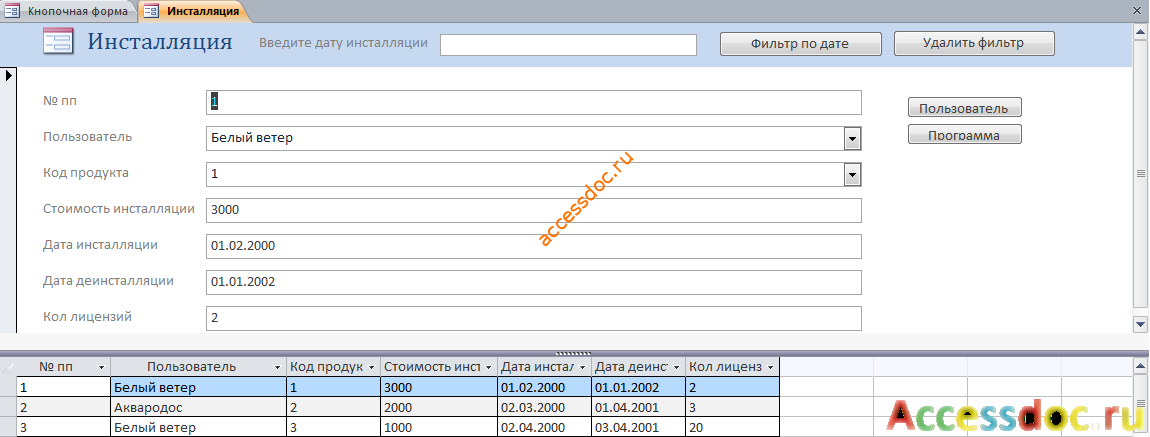Viewport: 1150px width, 437px height.
Task: Click the 03.04.2001 date cell
Action: [639, 427]
